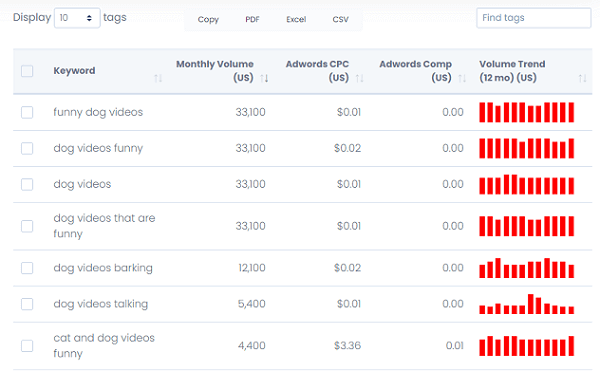Sort by Volume Trend column arrows
The width and height of the screenshot is (600, 371).
[582, 78]
